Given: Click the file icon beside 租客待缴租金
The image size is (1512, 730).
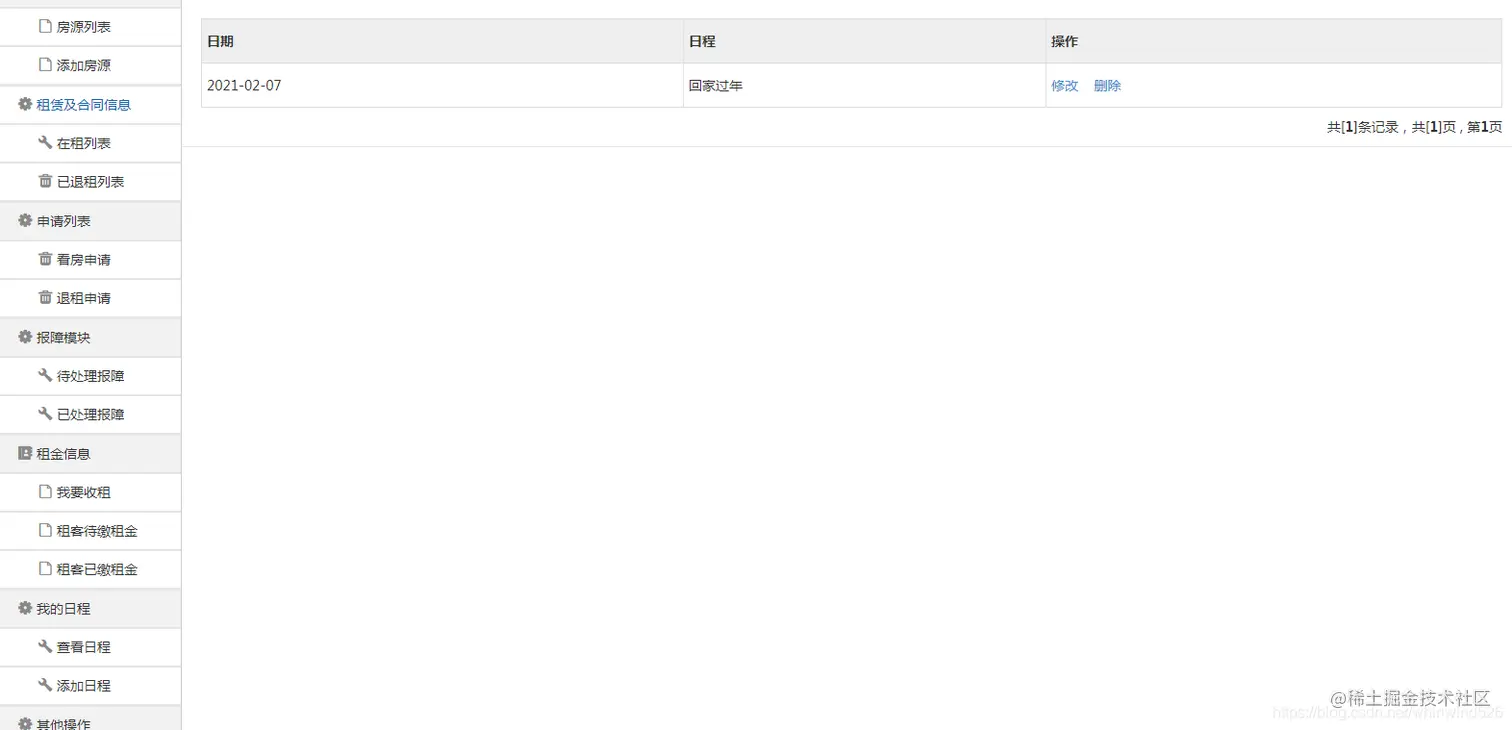Looking at the screenshot, I should click(44, 530).
